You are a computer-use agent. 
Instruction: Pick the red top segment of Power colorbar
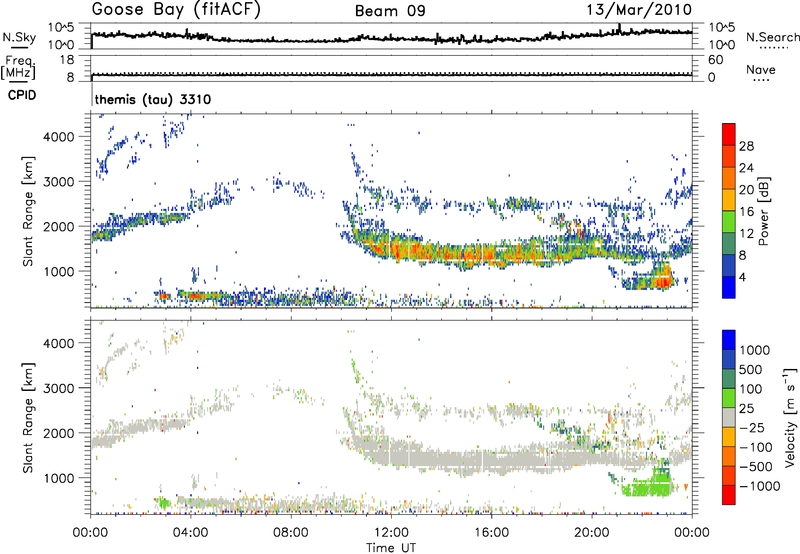(x=729, y=135)
